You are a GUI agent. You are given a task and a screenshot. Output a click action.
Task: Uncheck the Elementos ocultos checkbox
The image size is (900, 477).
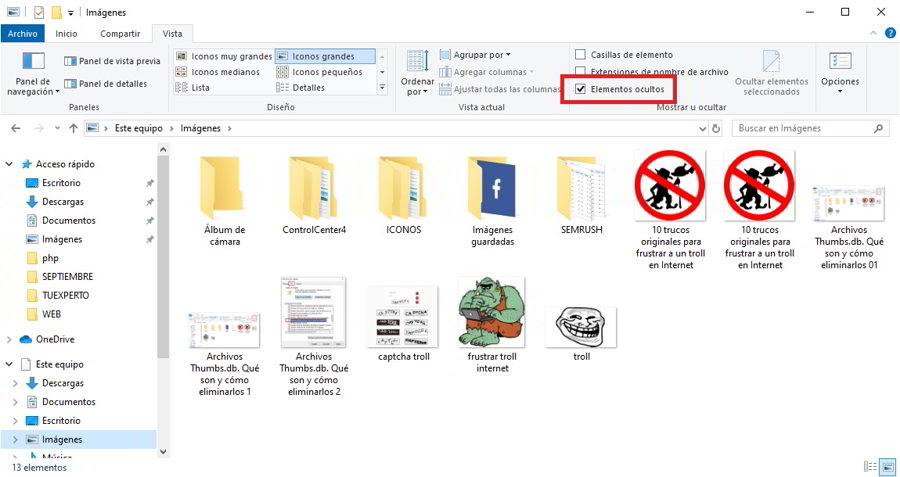(x=581, y=89)
